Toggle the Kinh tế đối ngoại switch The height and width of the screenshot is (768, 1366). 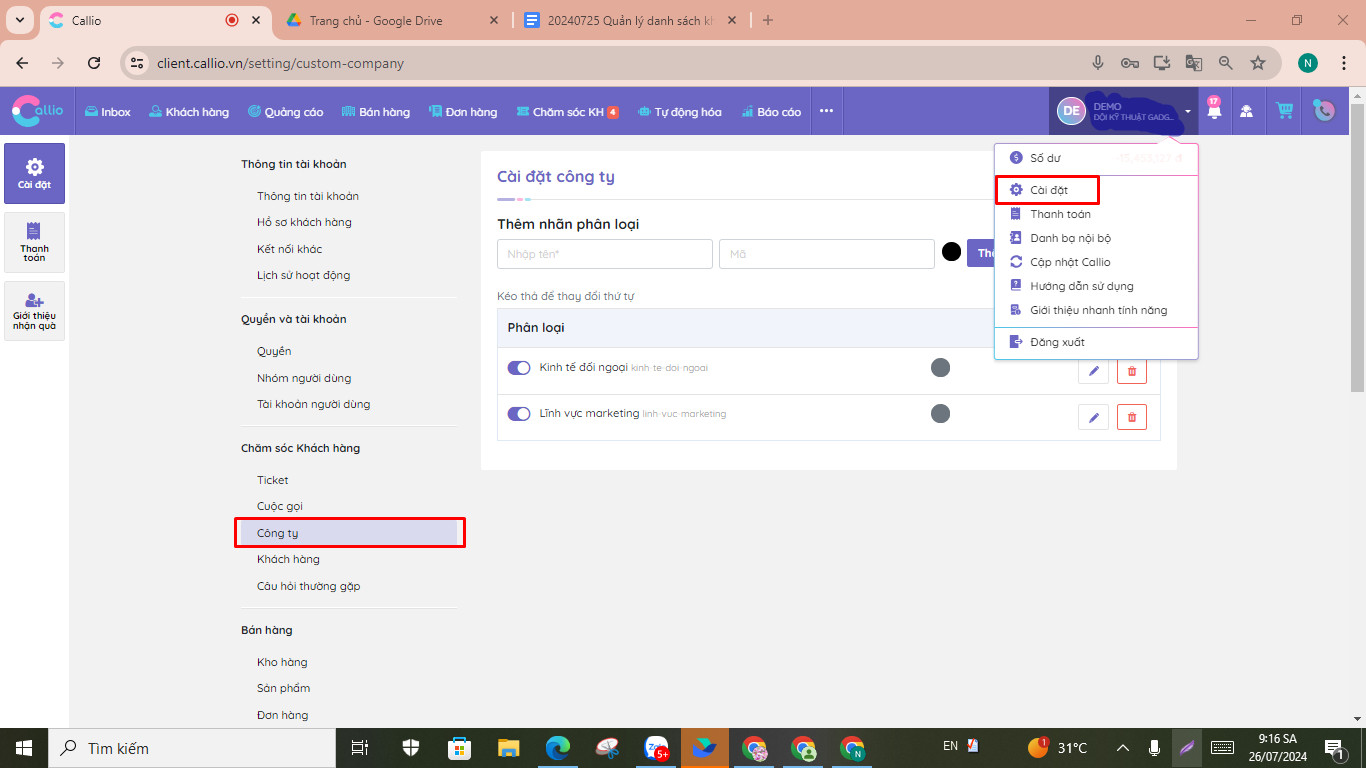pos(519,368)
